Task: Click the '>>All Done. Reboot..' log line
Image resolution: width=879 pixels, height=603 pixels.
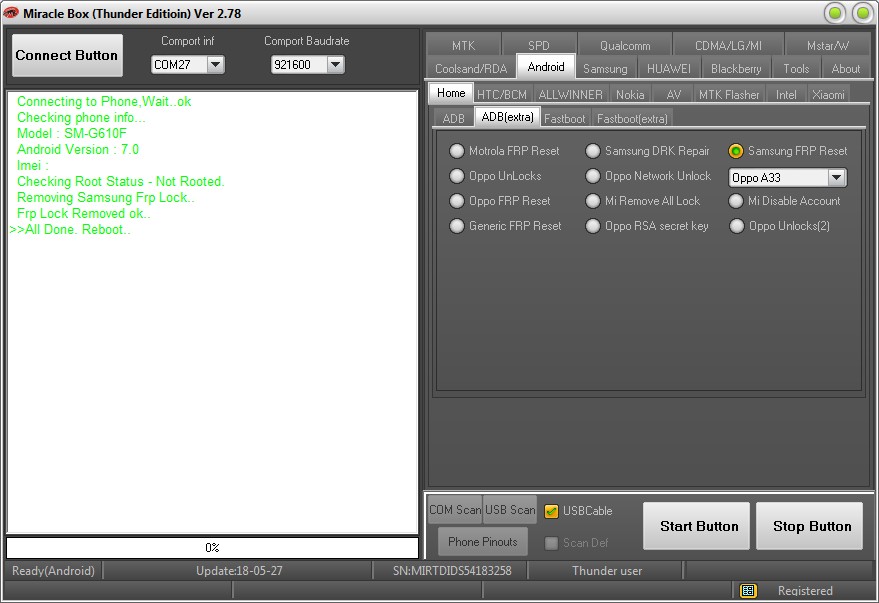Action: [x=70, y=230]
